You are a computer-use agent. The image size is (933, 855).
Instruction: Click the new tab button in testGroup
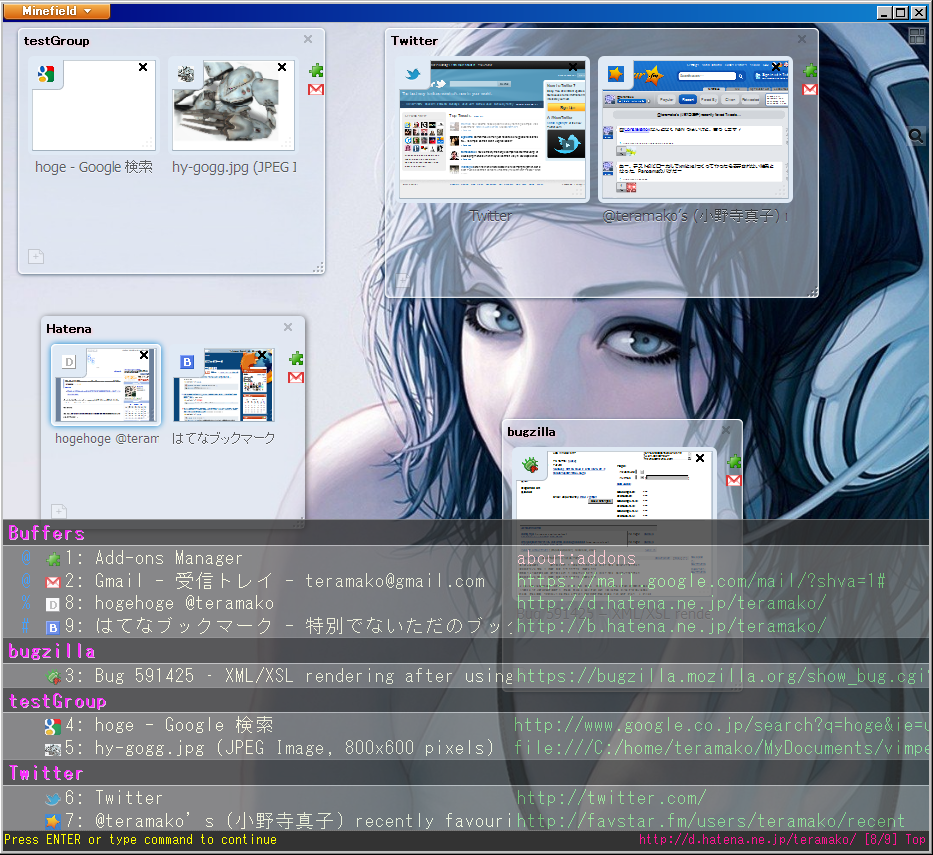click(x=36, y=256)
